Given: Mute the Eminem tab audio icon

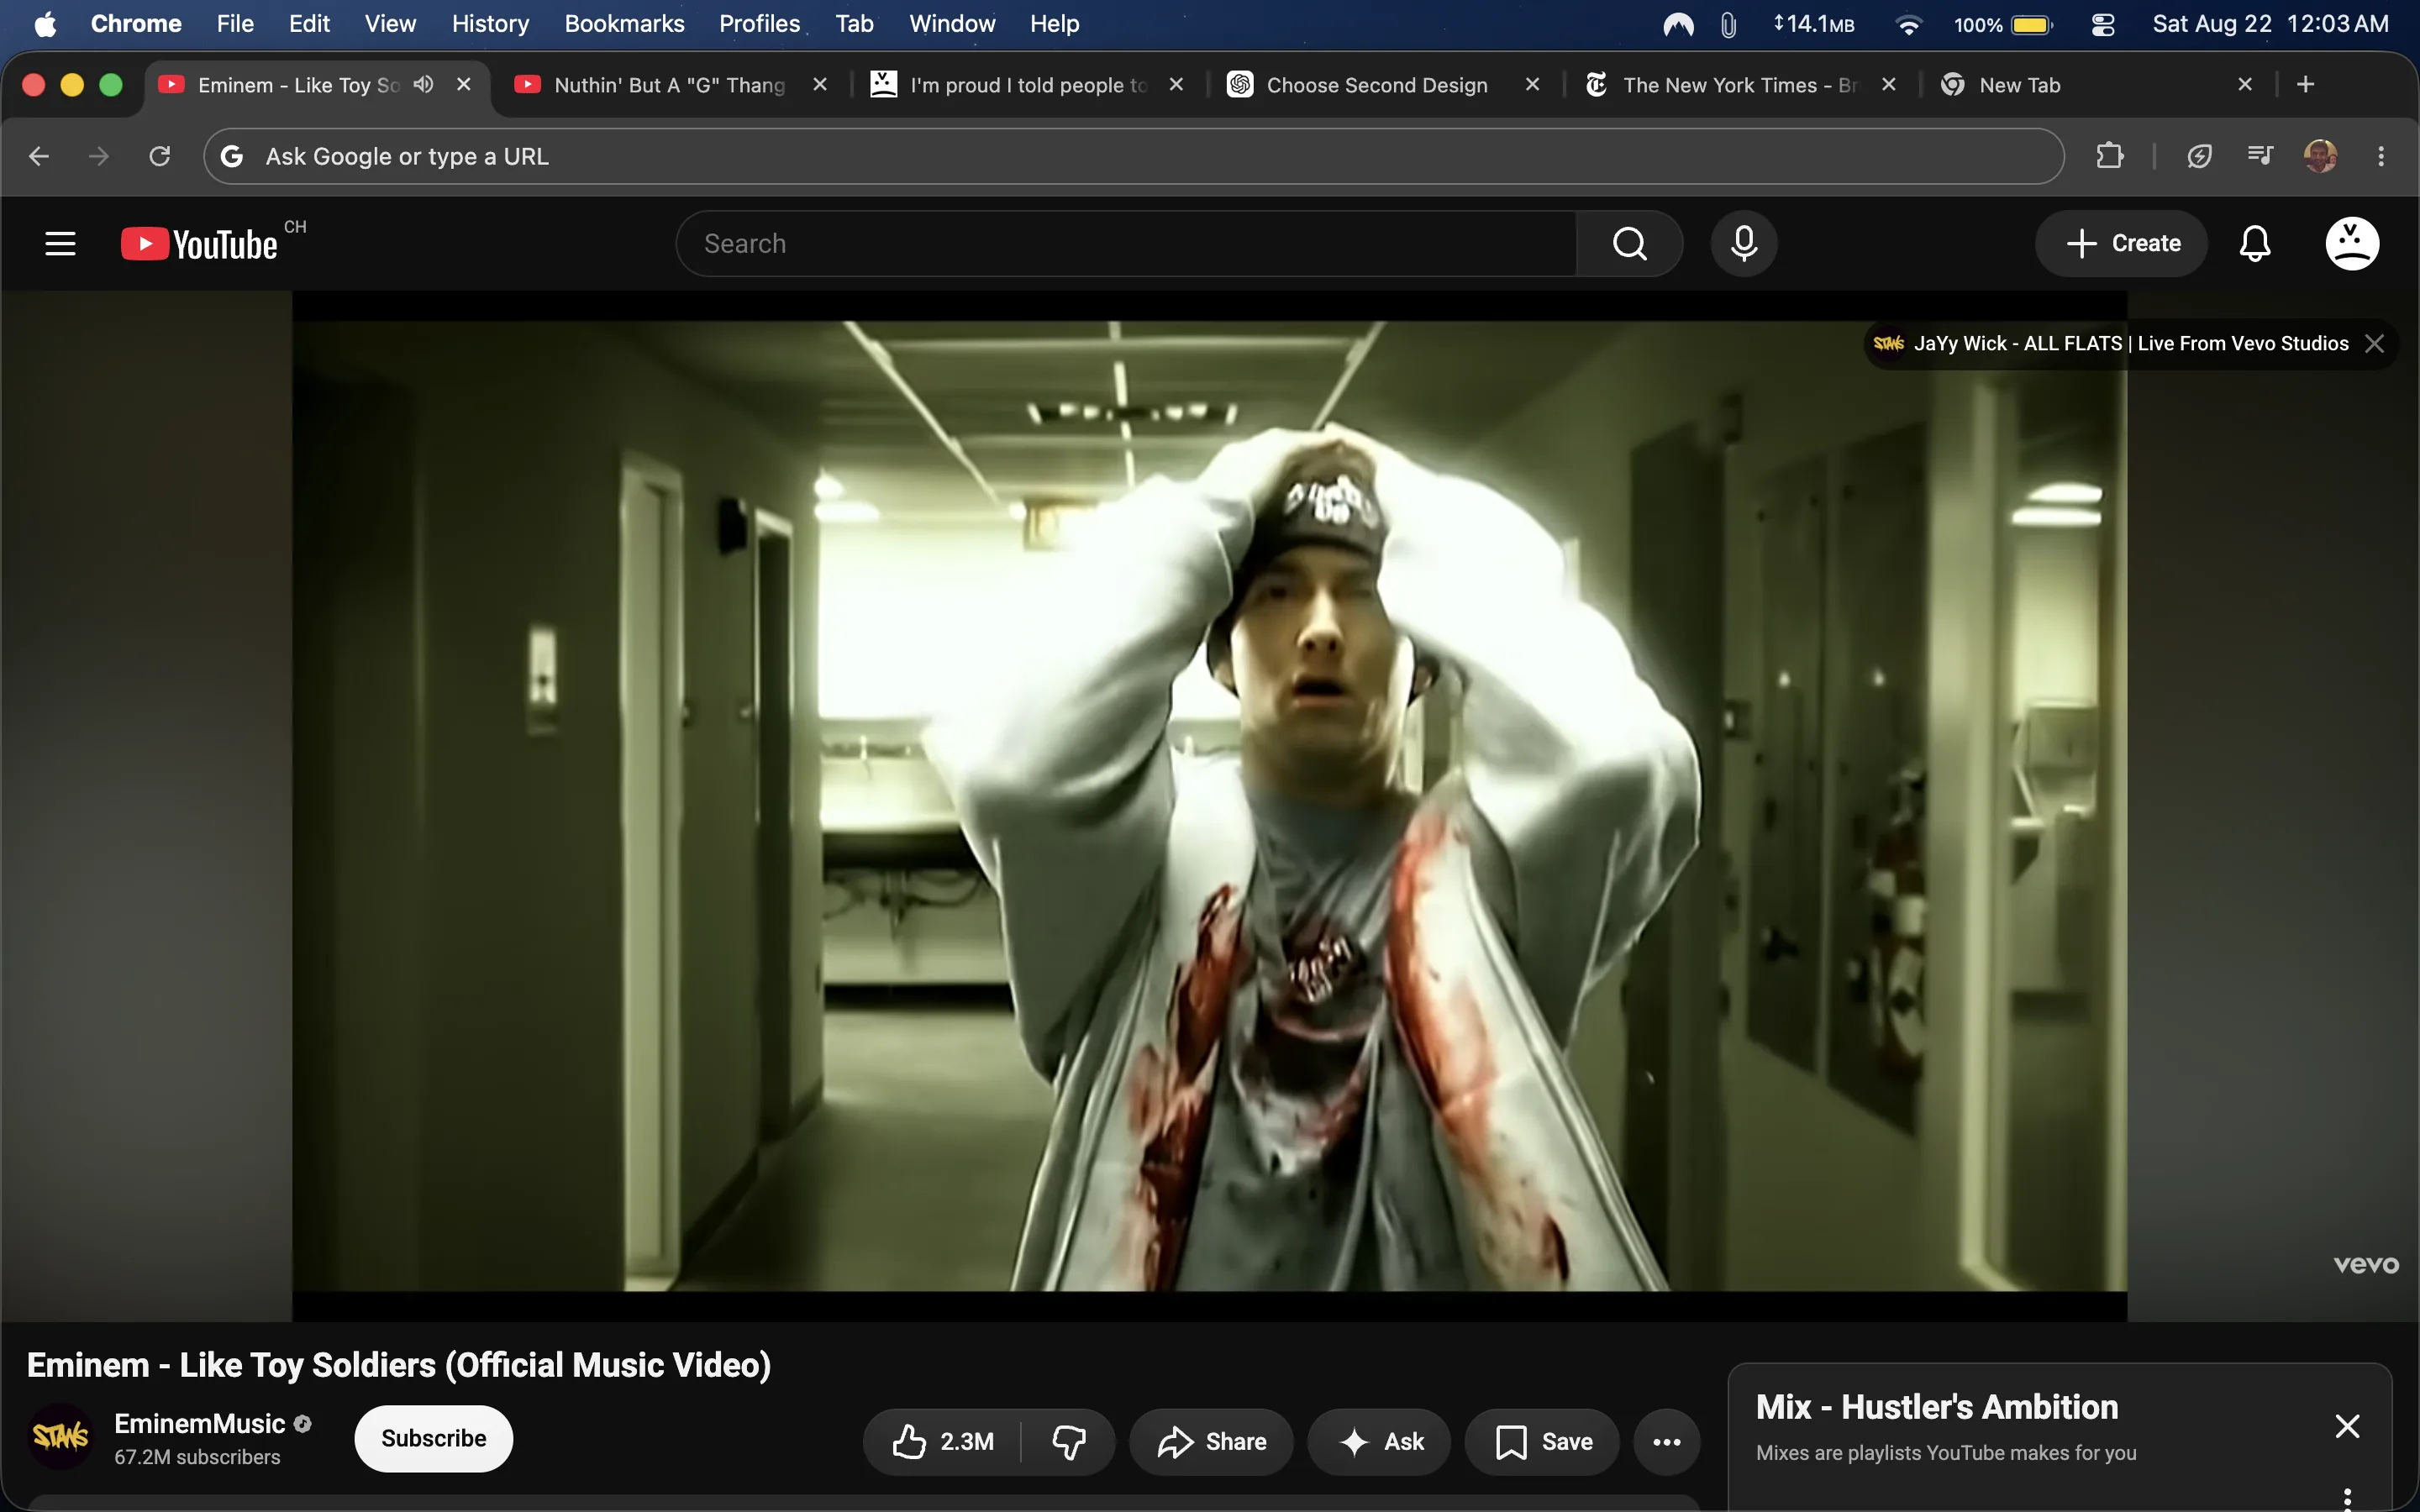Looking at the screenshot, I should coord(424,84).
